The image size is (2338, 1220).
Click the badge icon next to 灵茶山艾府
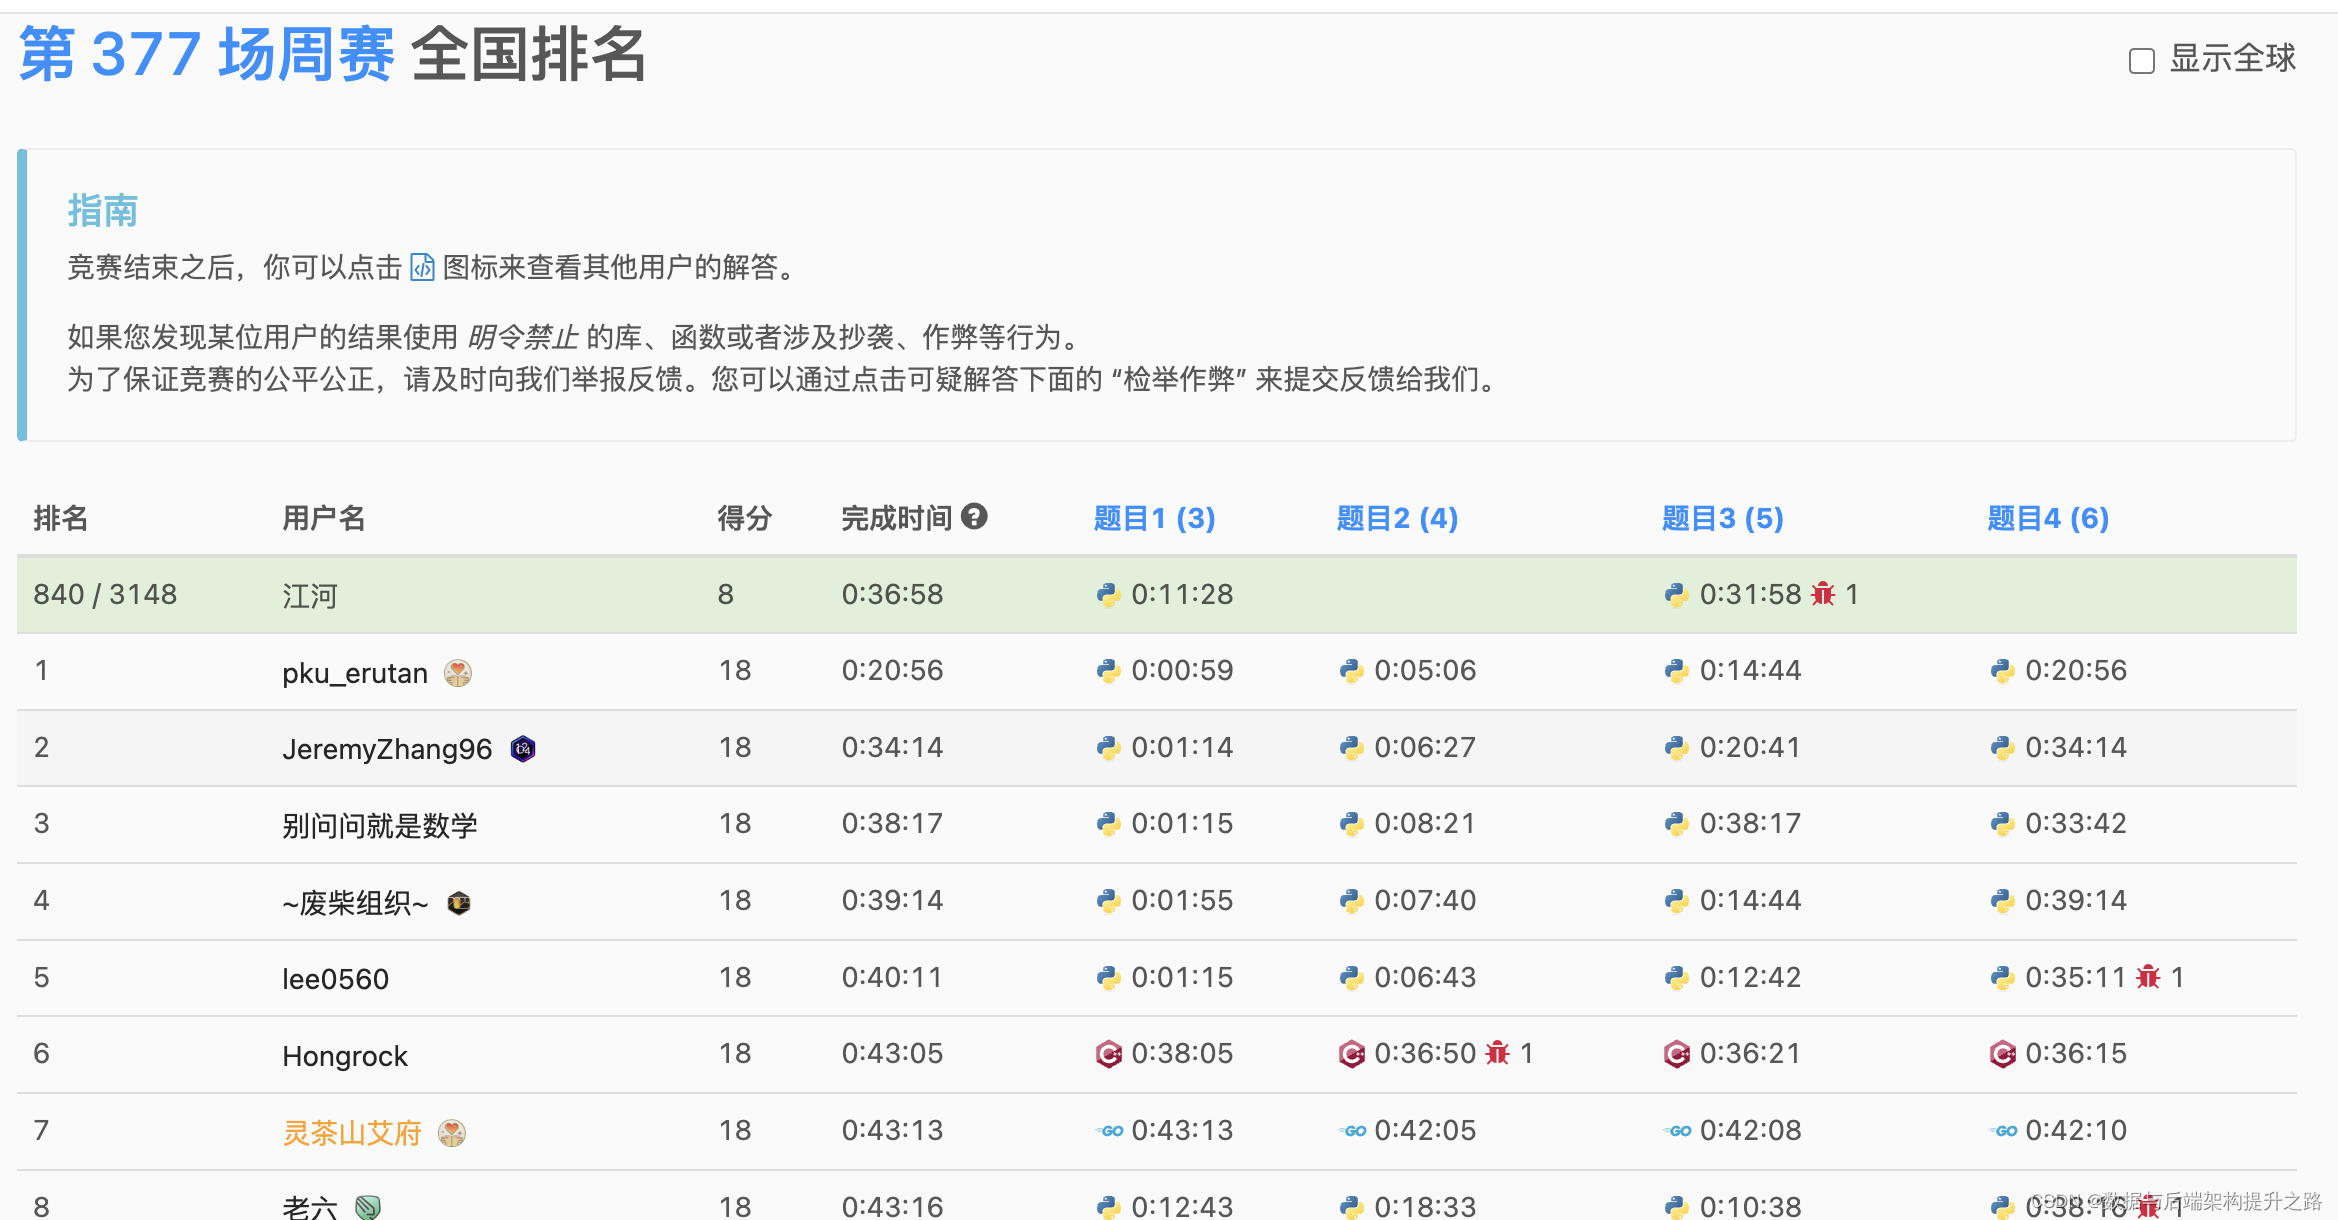[452, 1133]
